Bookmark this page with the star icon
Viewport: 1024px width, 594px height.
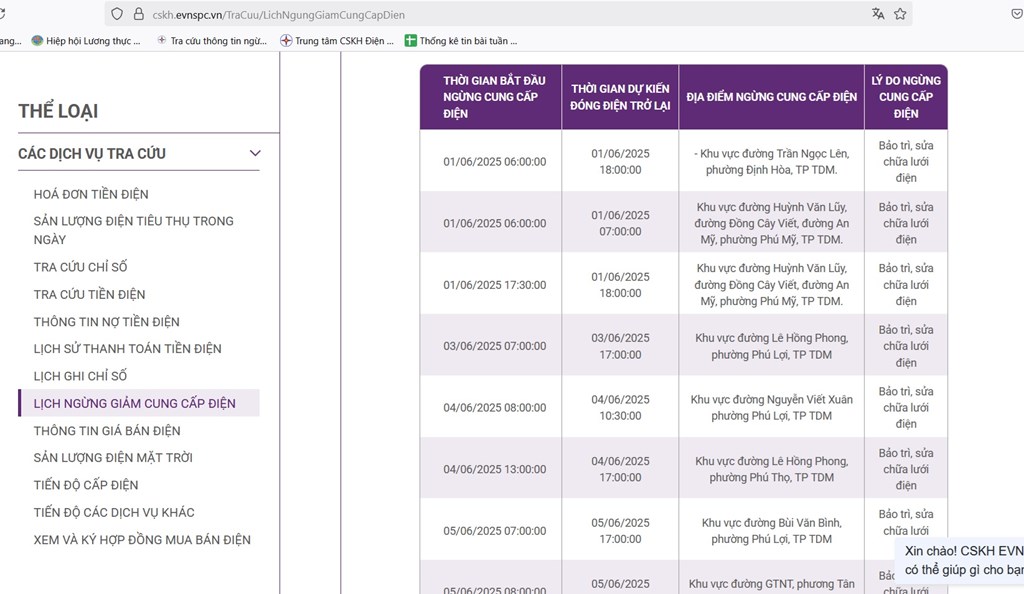click(900, 14)
